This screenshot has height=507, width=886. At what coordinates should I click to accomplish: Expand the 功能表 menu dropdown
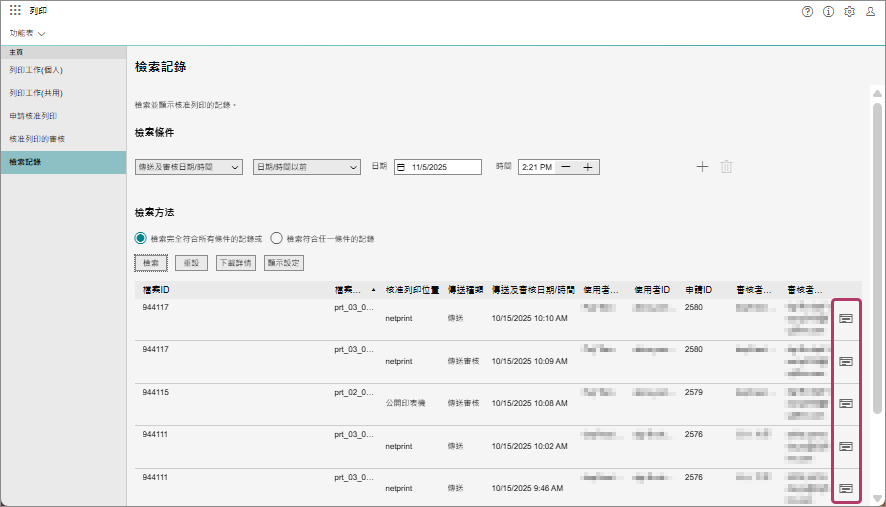[28, 33]
